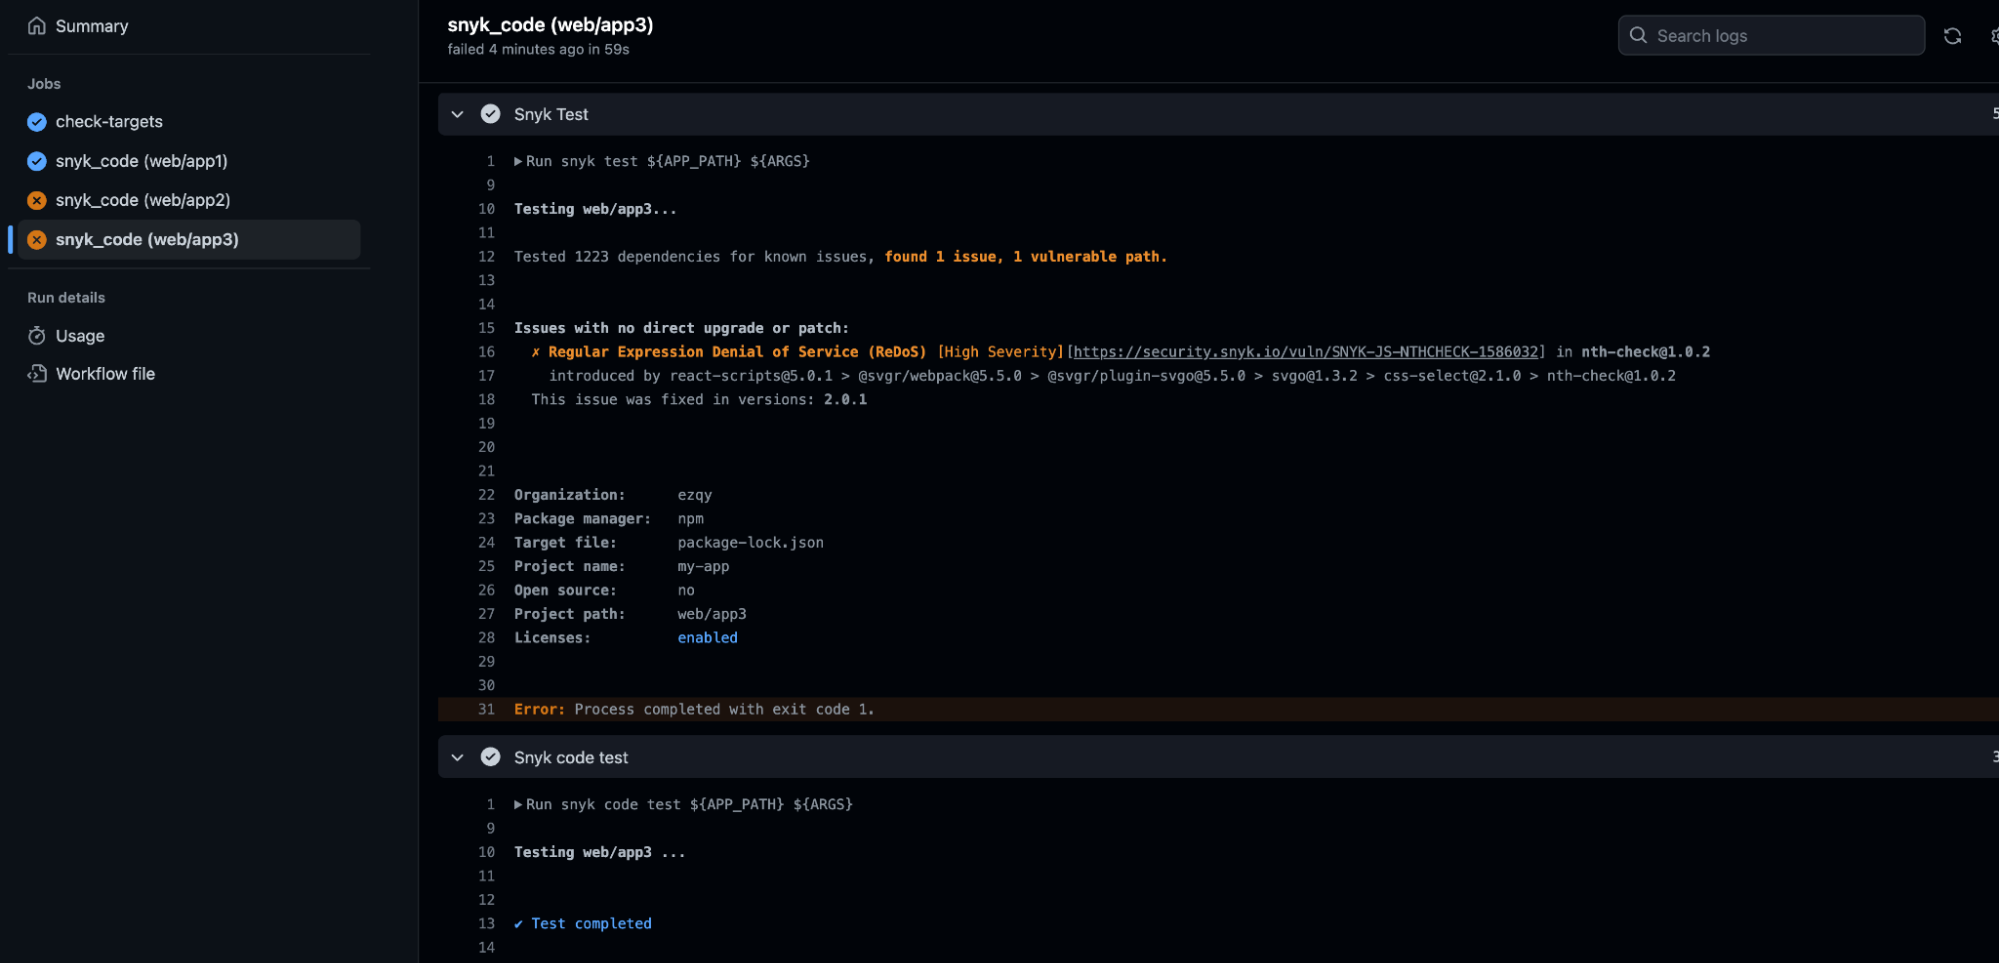Click the 'introduced by react-scripts@5.0.1' line

click(1112, 376)
